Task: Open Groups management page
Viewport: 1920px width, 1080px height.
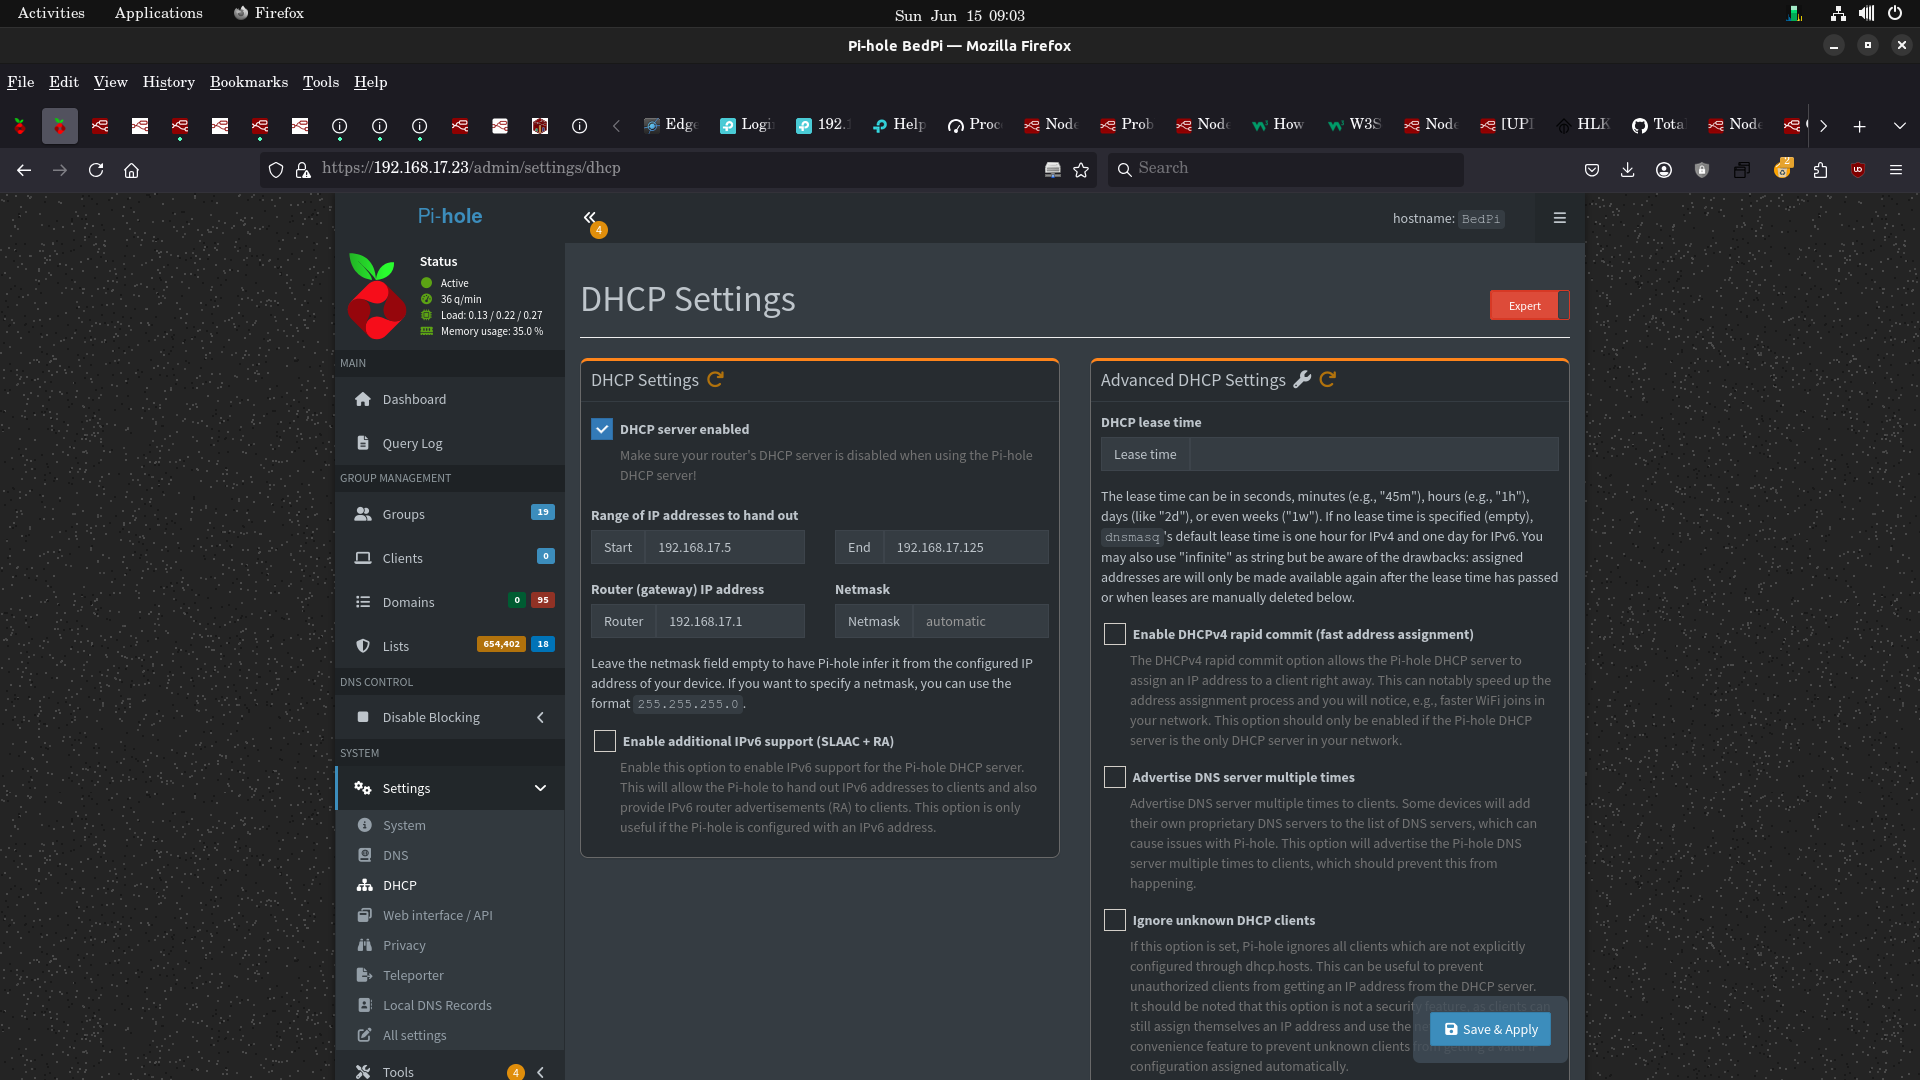Action: tap(450, 514)
